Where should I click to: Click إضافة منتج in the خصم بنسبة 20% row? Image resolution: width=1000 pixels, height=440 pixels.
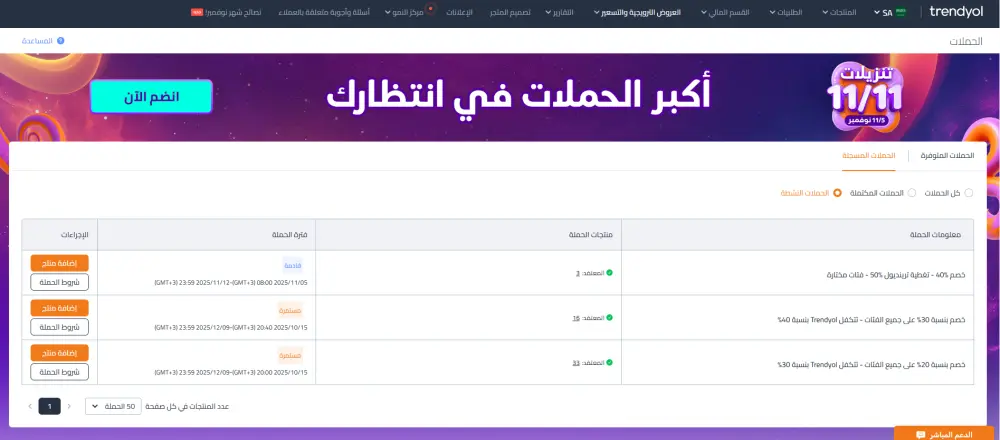[x=59, y=353]
